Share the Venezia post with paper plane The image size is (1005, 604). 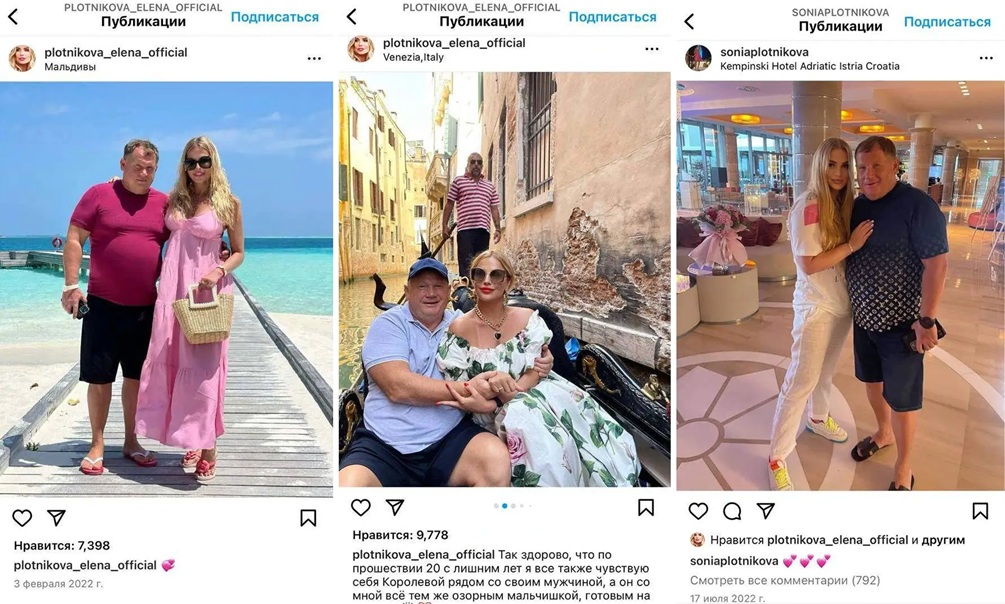(395, 507)
